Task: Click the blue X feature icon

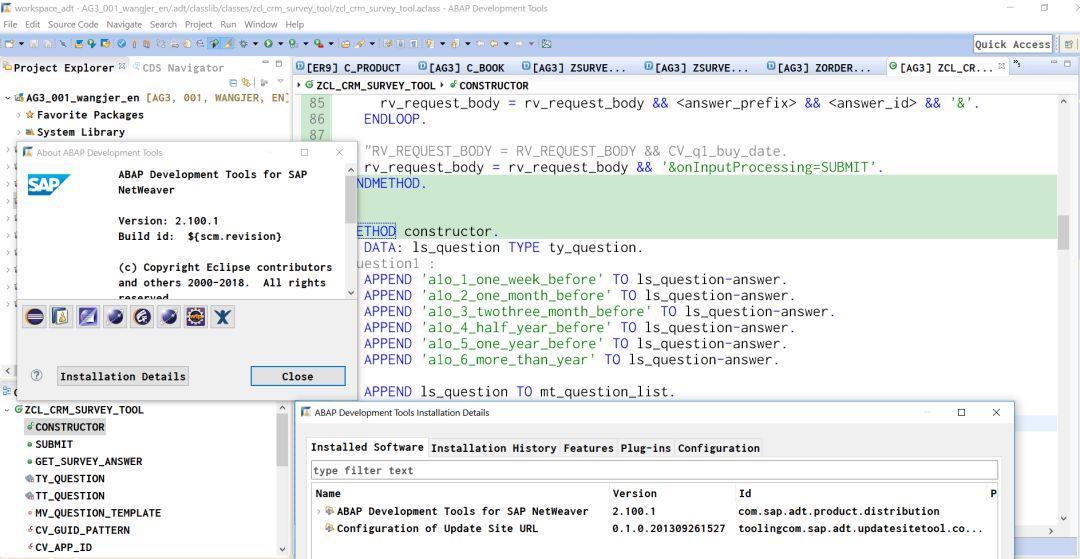Action: click(222, 317)
